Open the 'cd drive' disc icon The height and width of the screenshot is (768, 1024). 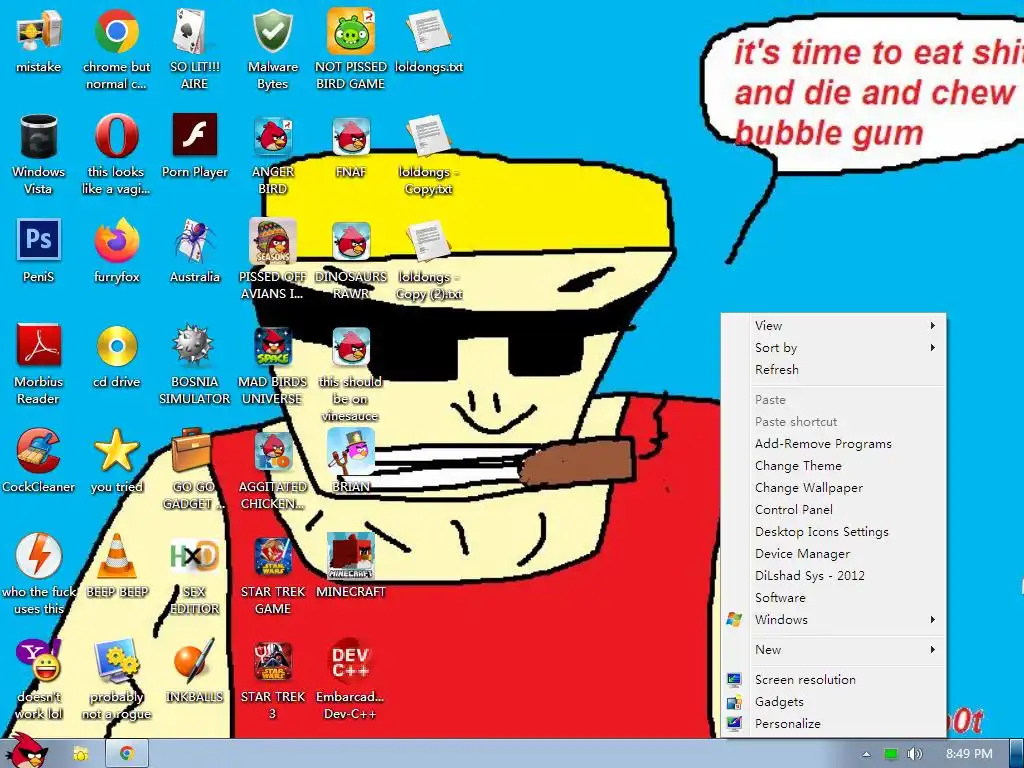pos(116,345)
